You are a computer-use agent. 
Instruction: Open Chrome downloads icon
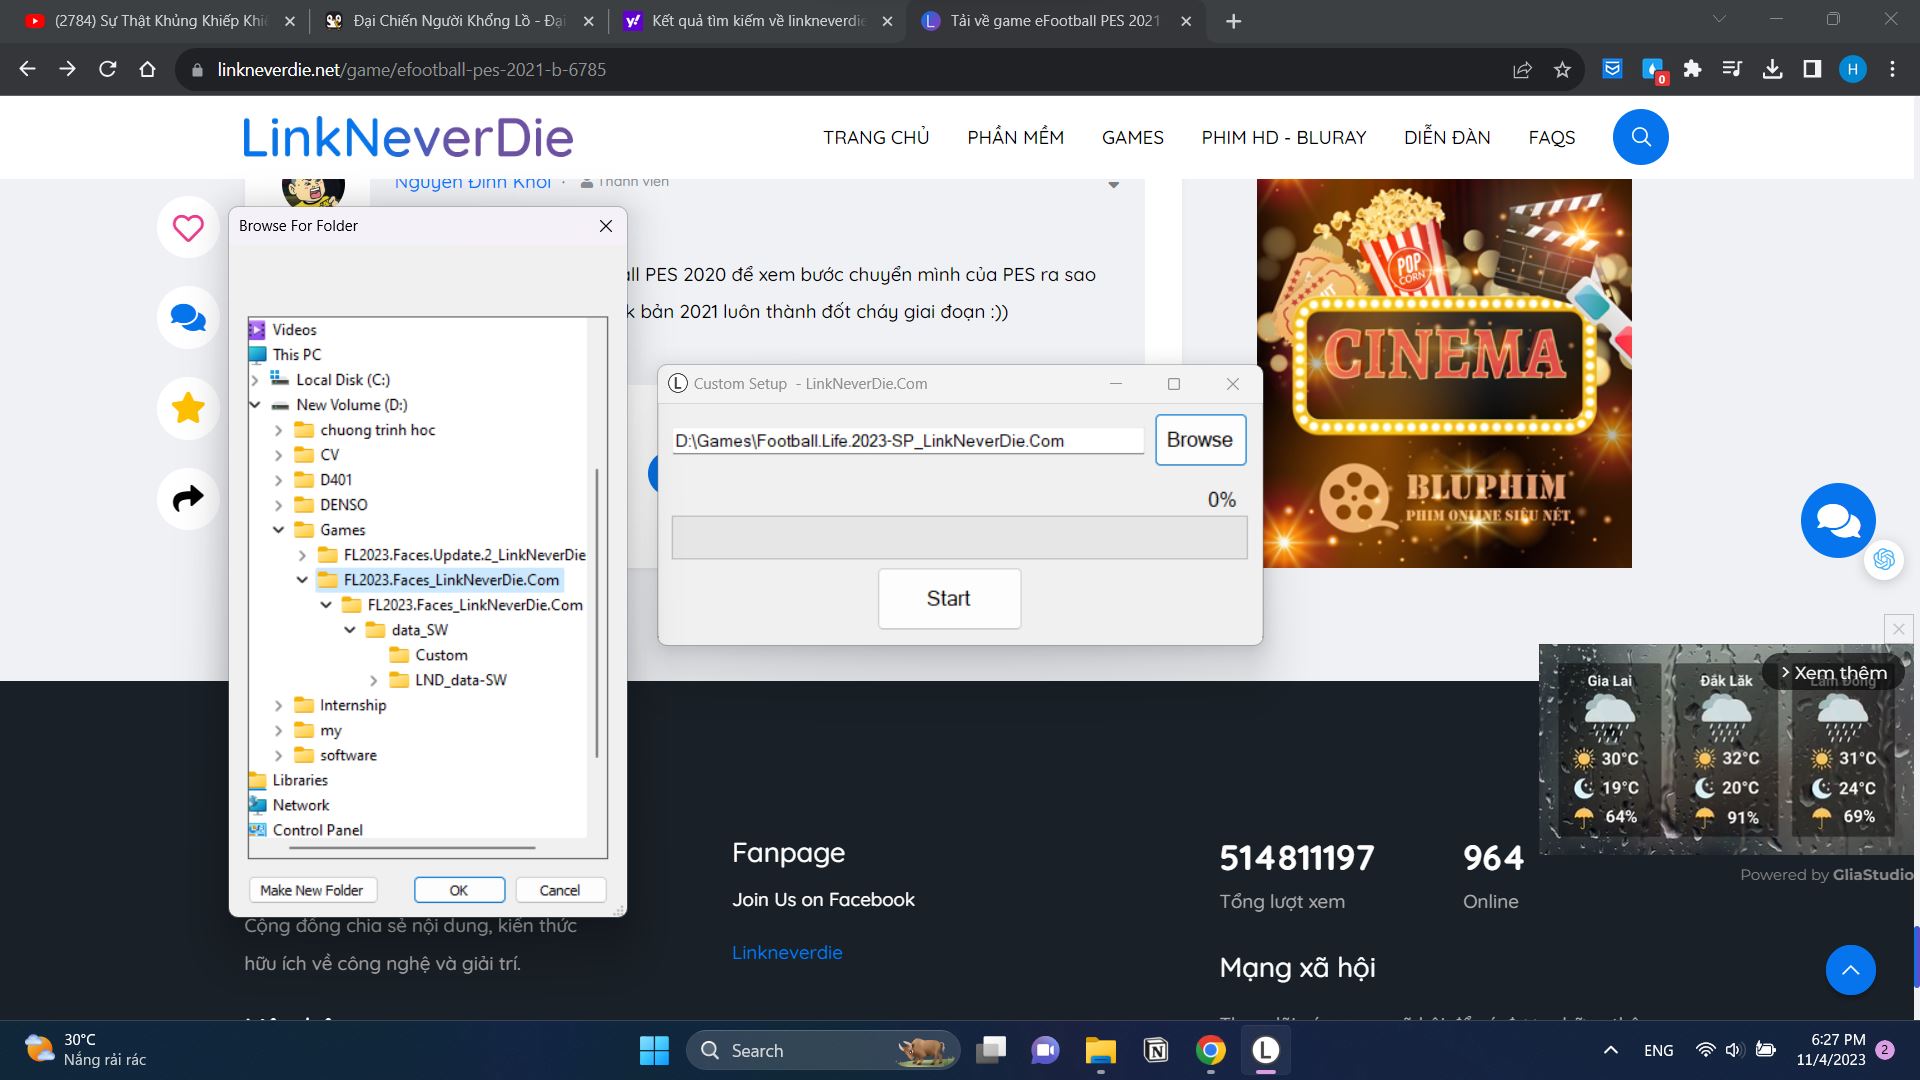[1772, 70]
